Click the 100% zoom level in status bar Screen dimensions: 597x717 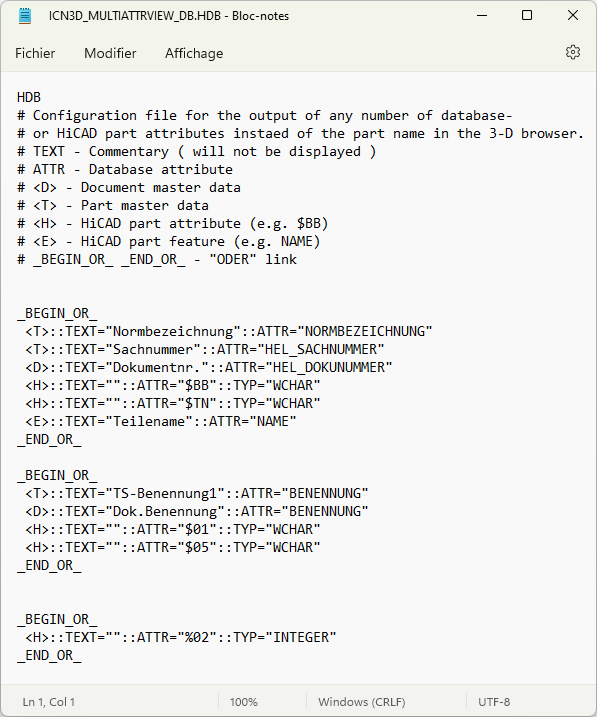244,701
